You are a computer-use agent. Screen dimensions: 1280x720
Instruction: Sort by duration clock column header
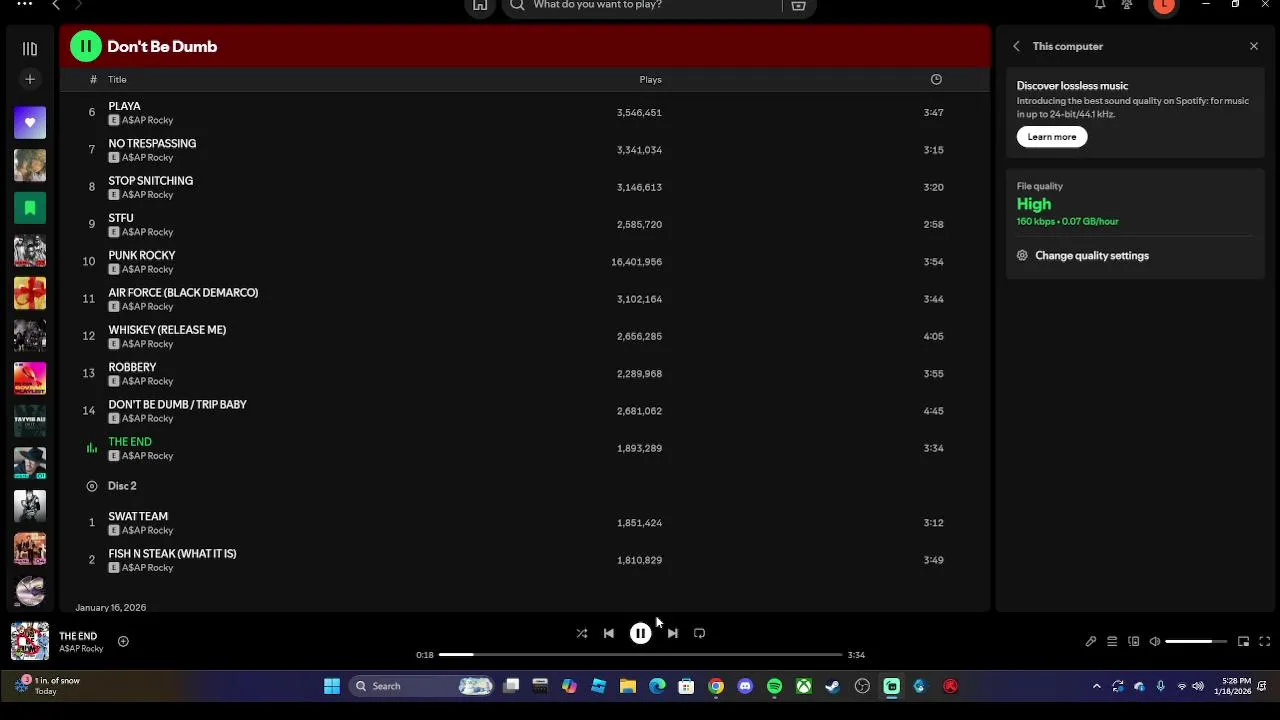tap(936, 80)
